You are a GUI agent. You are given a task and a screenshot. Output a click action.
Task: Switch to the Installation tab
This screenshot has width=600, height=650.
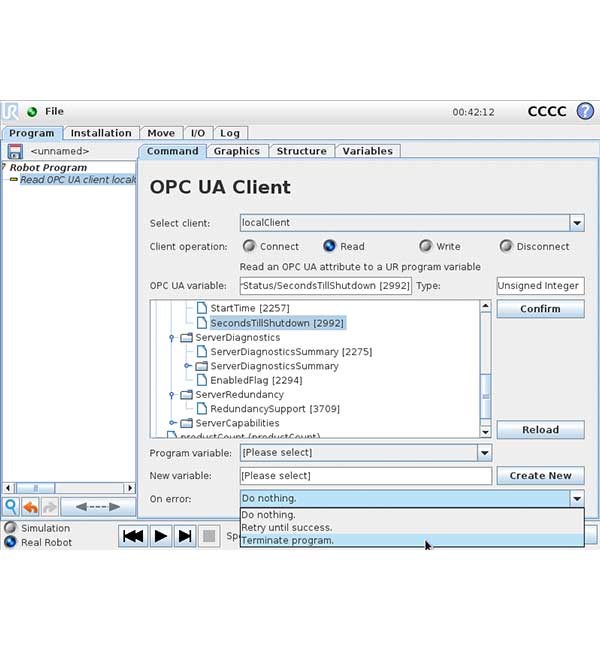[x=101, y=133]
